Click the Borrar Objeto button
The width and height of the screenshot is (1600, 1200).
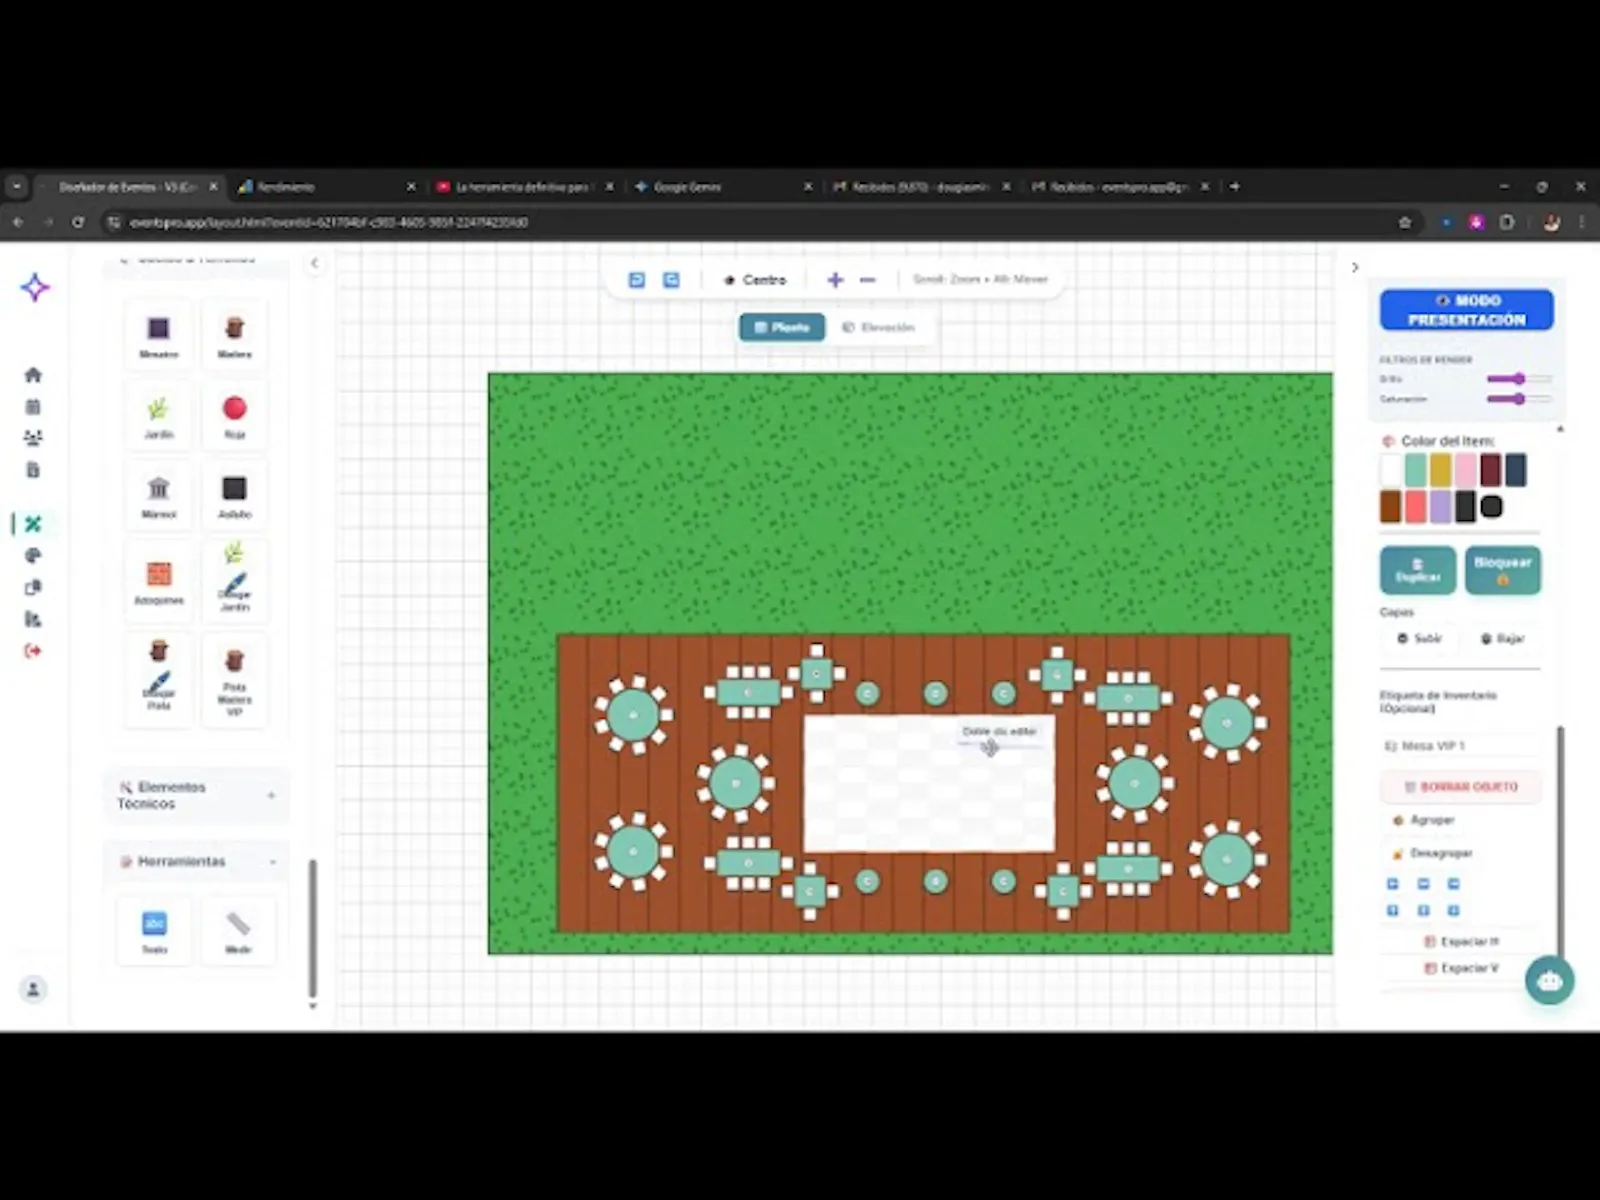pos(1461,787)
